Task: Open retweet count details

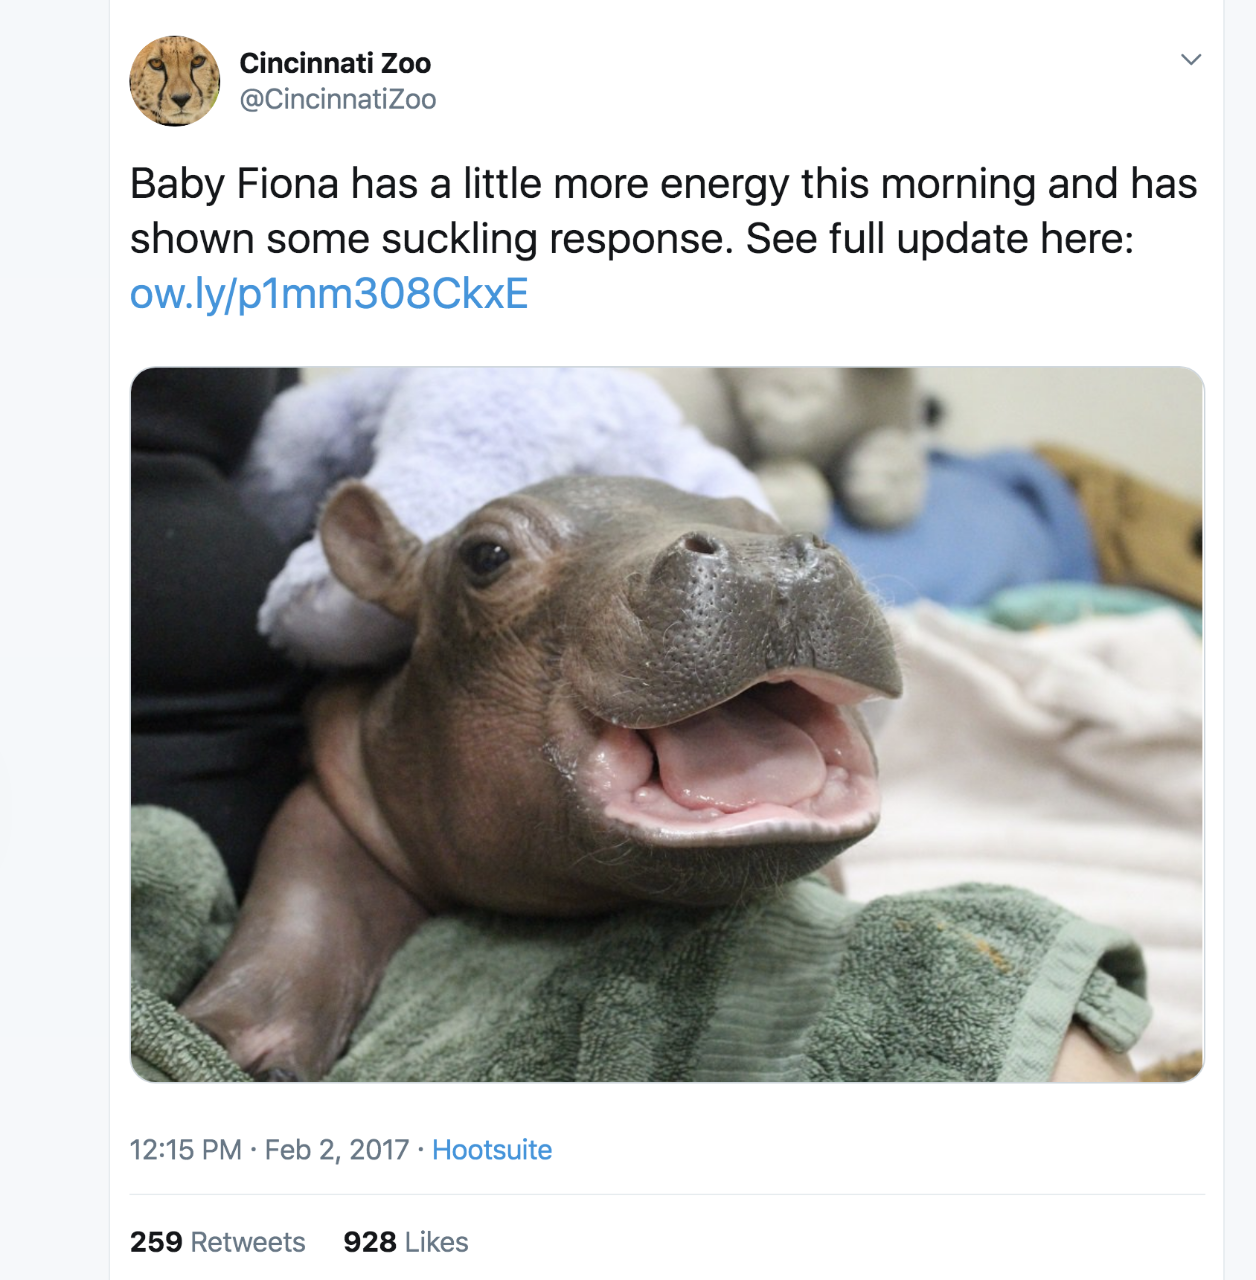Action: point(219,1242)
